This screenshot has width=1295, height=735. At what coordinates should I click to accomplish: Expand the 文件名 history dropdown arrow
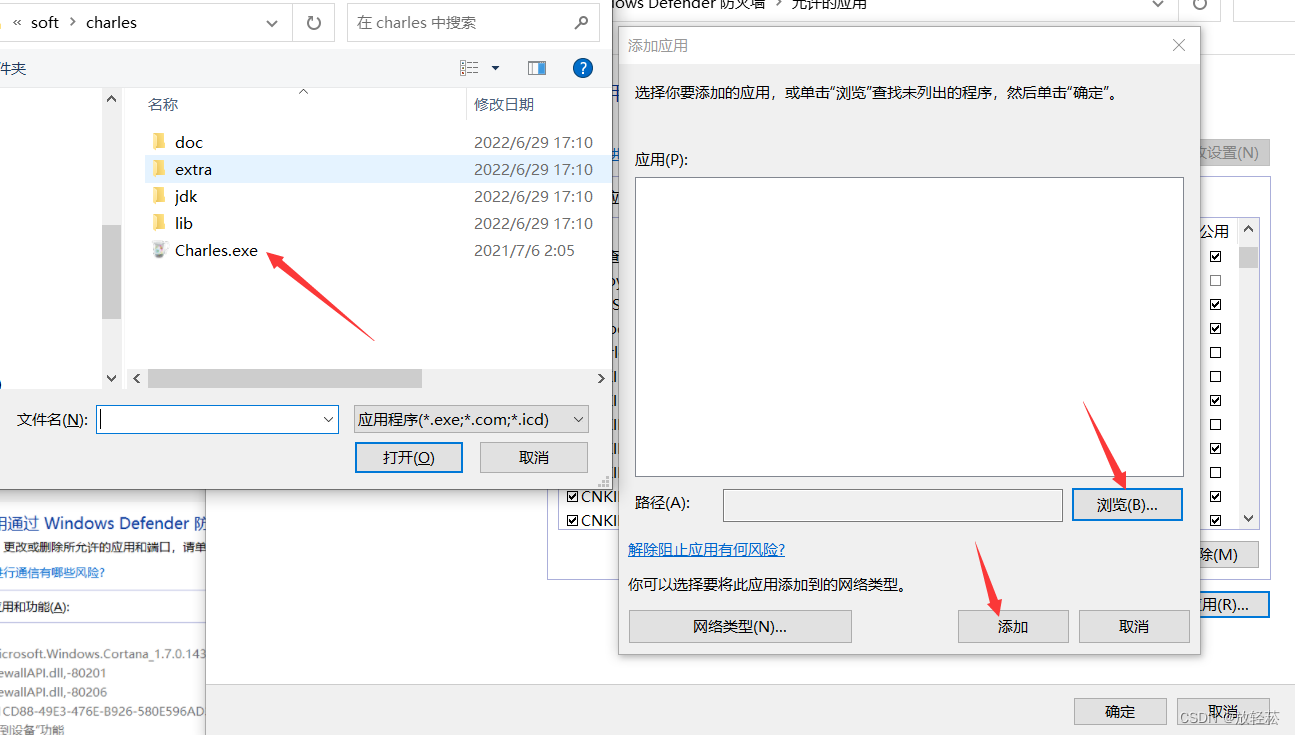click(328, 420)
